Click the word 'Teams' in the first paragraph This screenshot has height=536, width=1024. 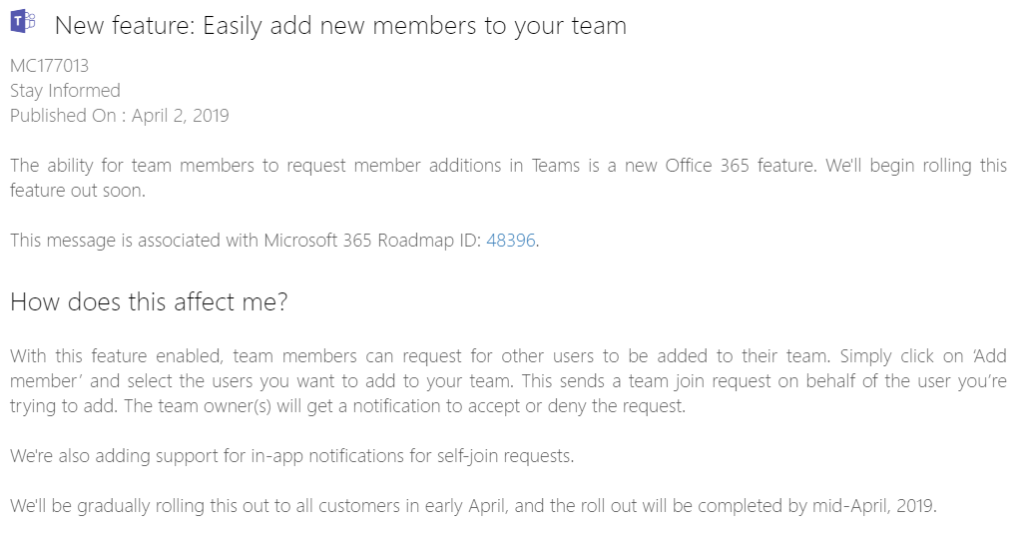[556, 165]
